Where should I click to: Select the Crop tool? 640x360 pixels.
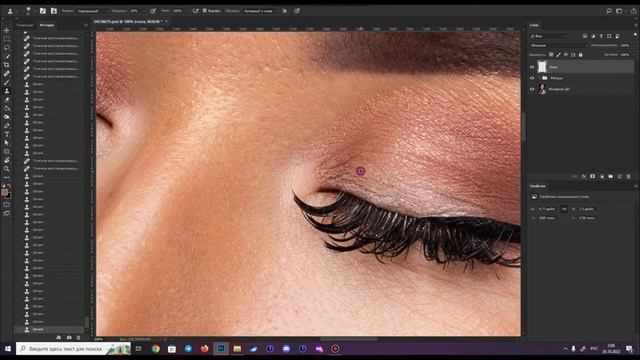pos(7,64)
